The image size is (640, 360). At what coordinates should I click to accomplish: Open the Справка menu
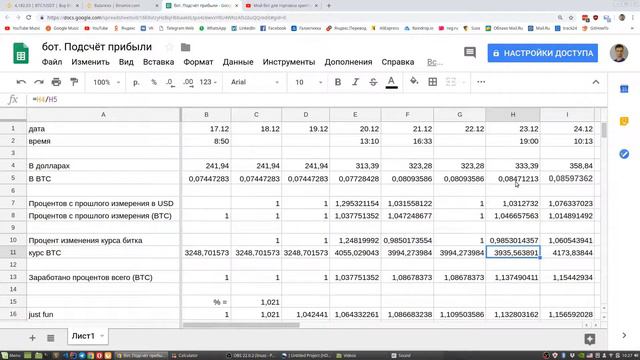coord(398,62)
